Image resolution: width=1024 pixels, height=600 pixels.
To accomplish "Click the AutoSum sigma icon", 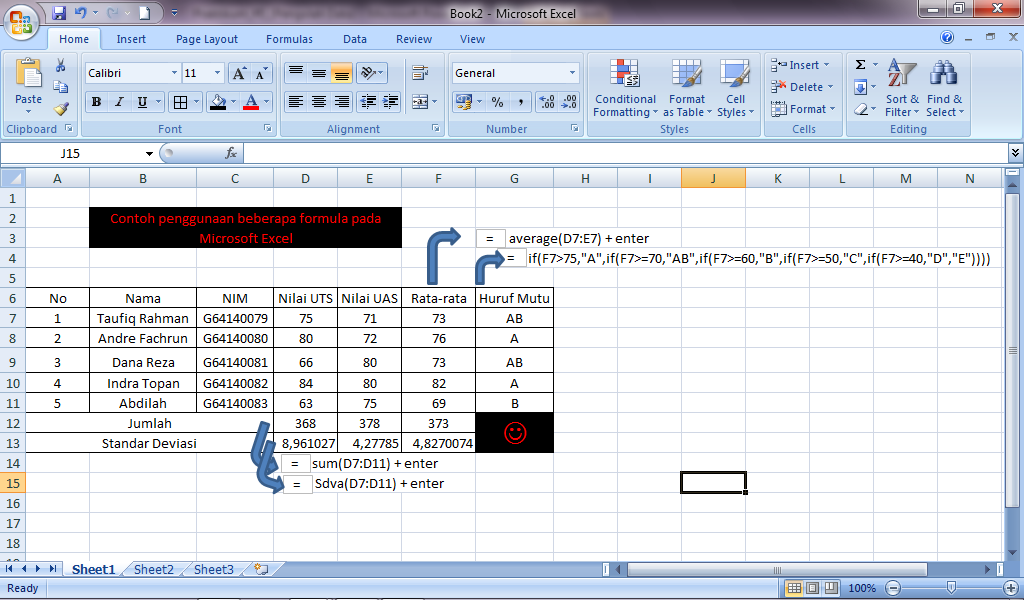I will coord(861,65).
